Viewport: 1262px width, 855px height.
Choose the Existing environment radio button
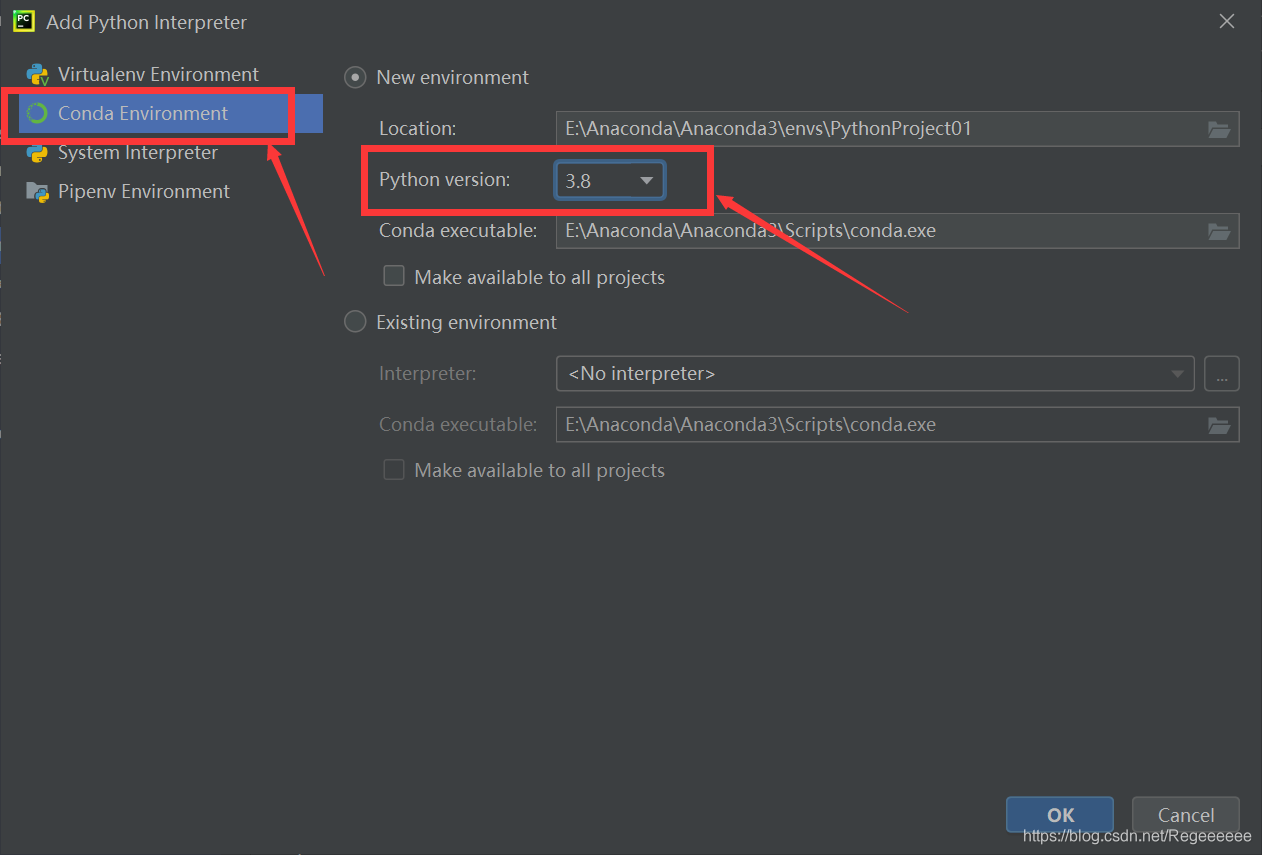(355, 323)
